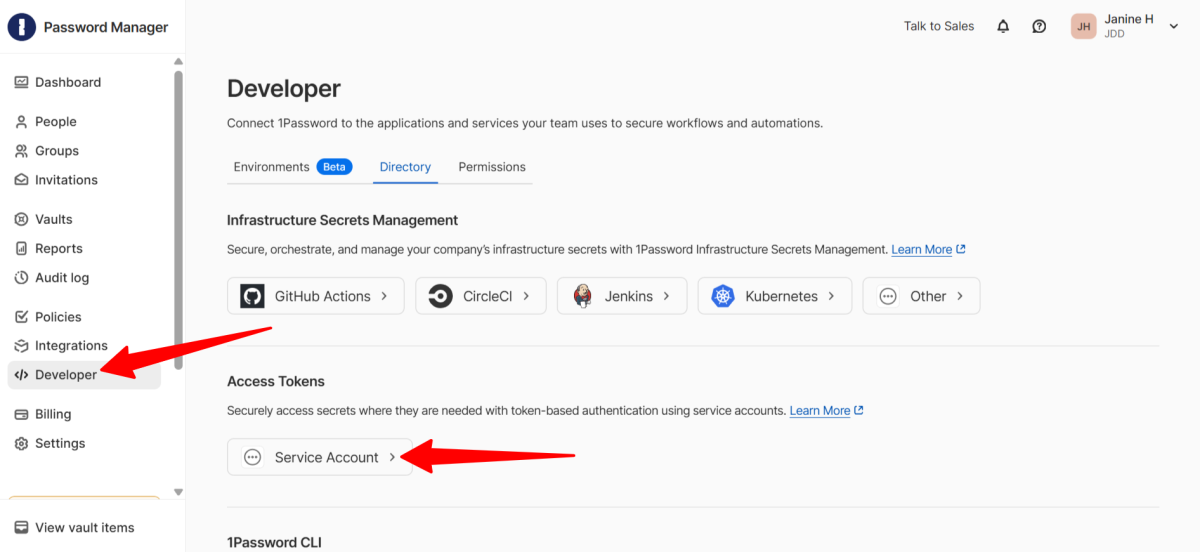Click the sidebar scroll up arrow
Viewport: 1200px width, 552px height.
[x=178, y=61]
